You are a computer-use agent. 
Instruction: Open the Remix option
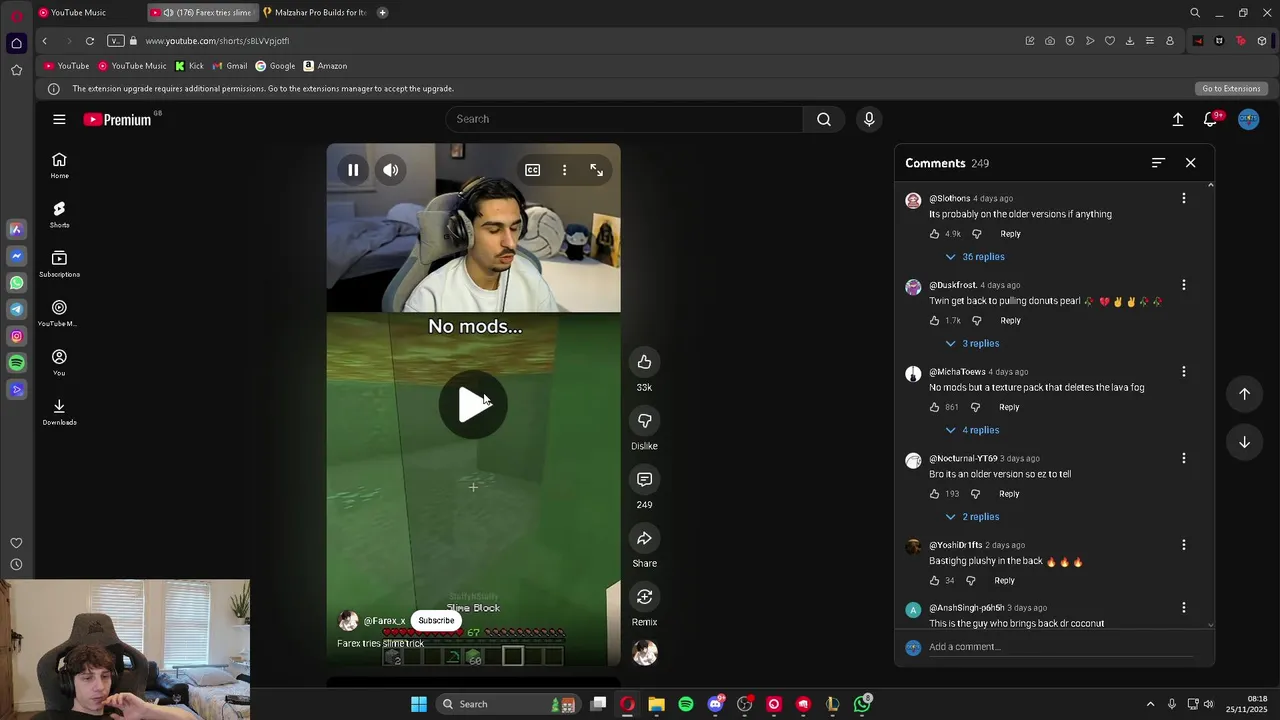click(644, 597)
